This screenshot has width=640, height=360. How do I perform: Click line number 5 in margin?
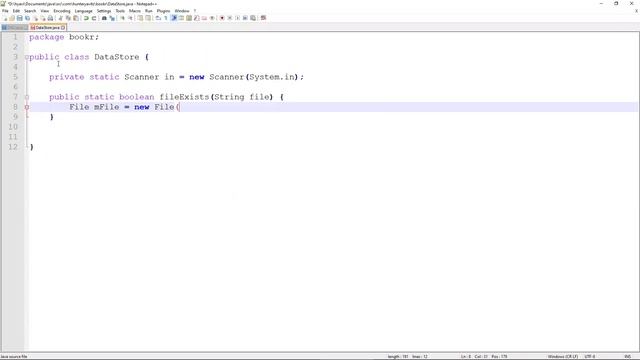click(15, 77)
